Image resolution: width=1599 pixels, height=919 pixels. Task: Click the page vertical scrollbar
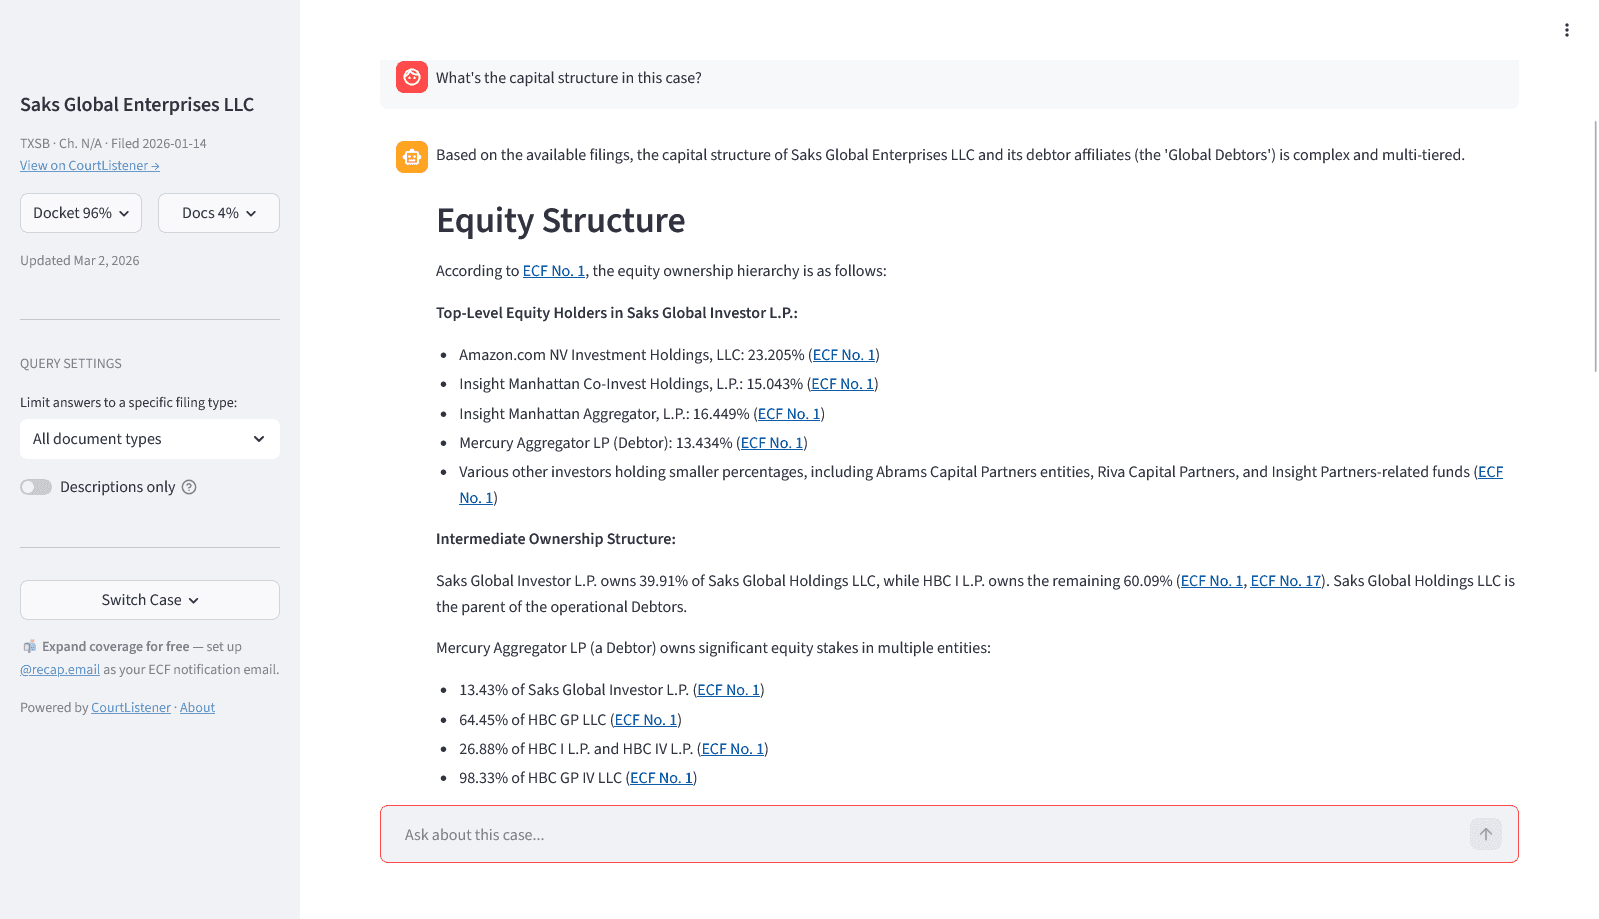point(1595,245)
